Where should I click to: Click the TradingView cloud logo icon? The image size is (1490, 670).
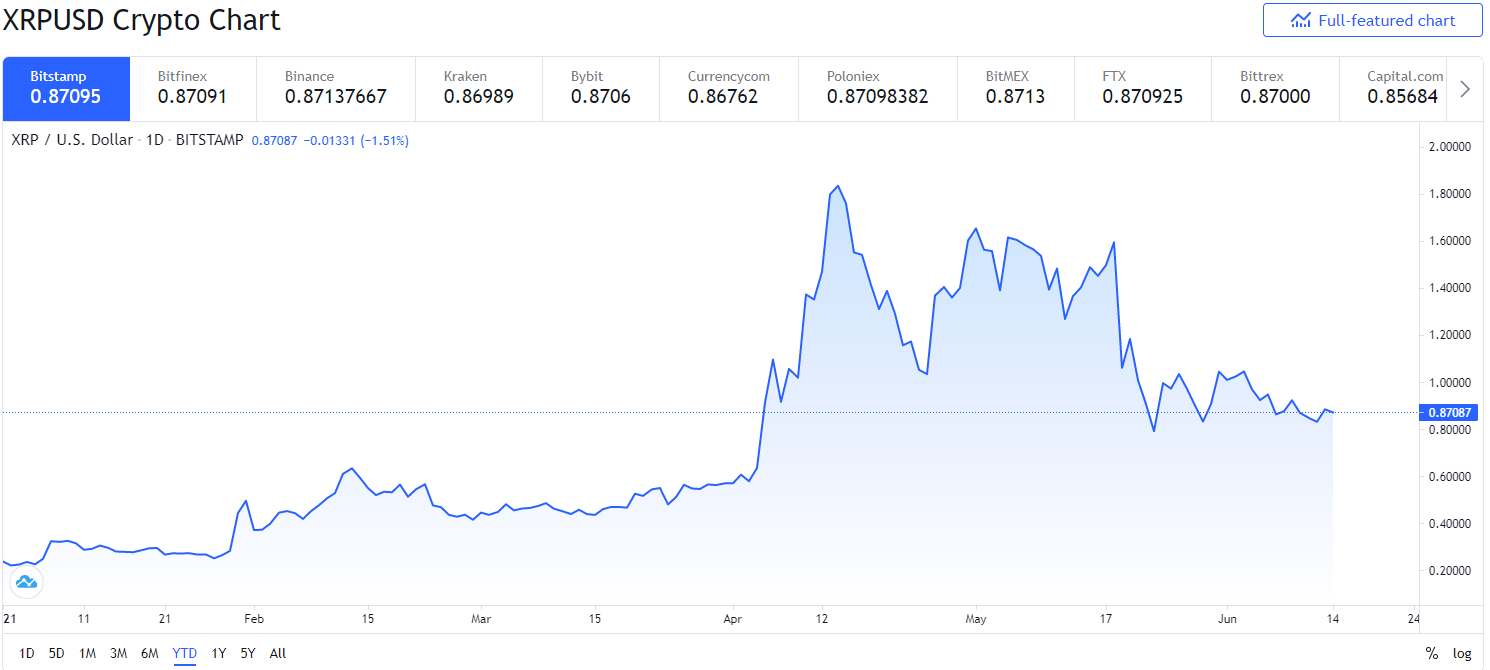26,582
